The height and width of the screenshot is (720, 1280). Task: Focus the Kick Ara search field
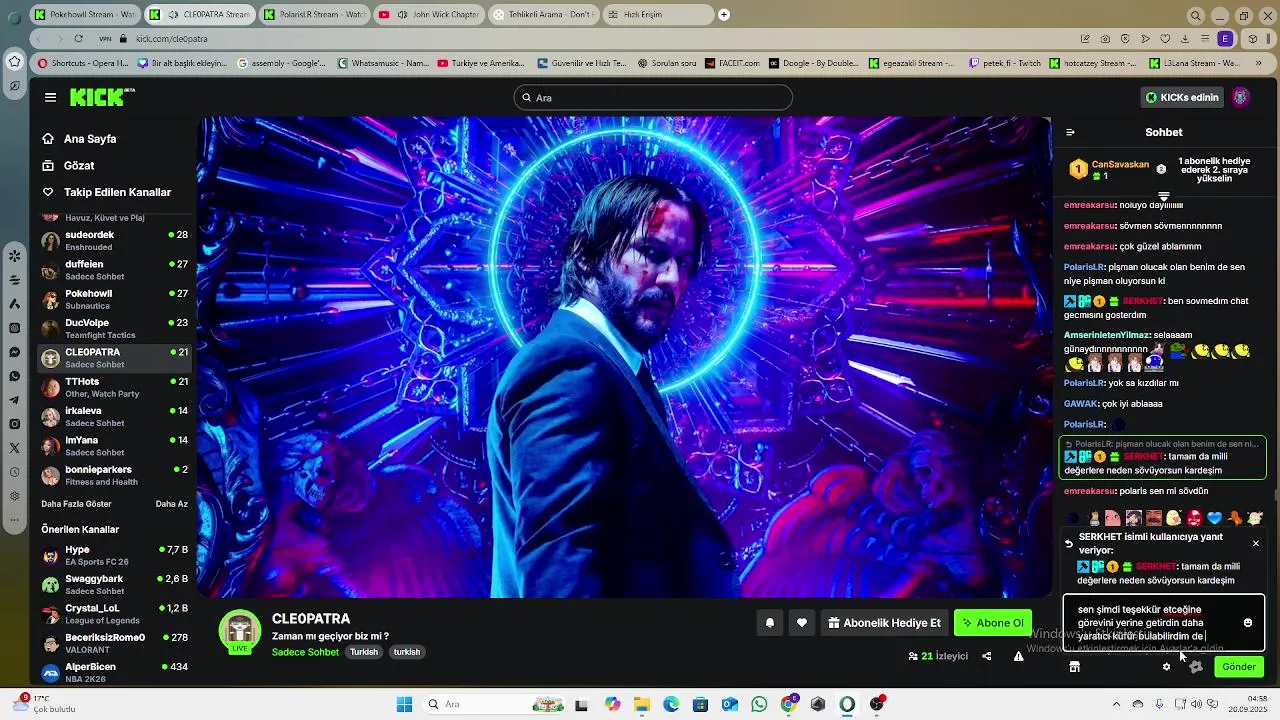[x=653, y=97]
